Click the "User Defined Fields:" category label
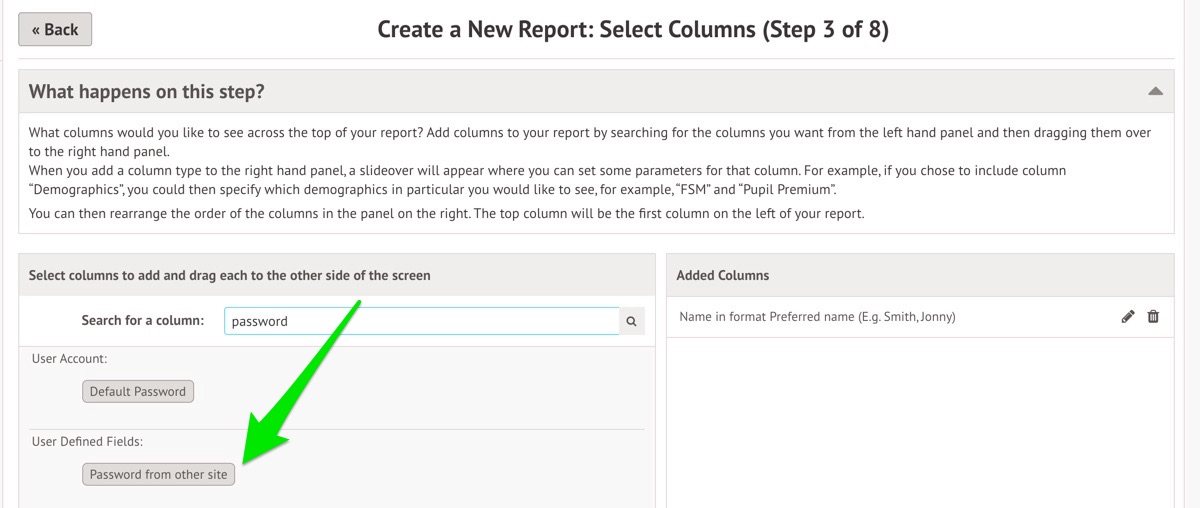 tap(88, 441)
